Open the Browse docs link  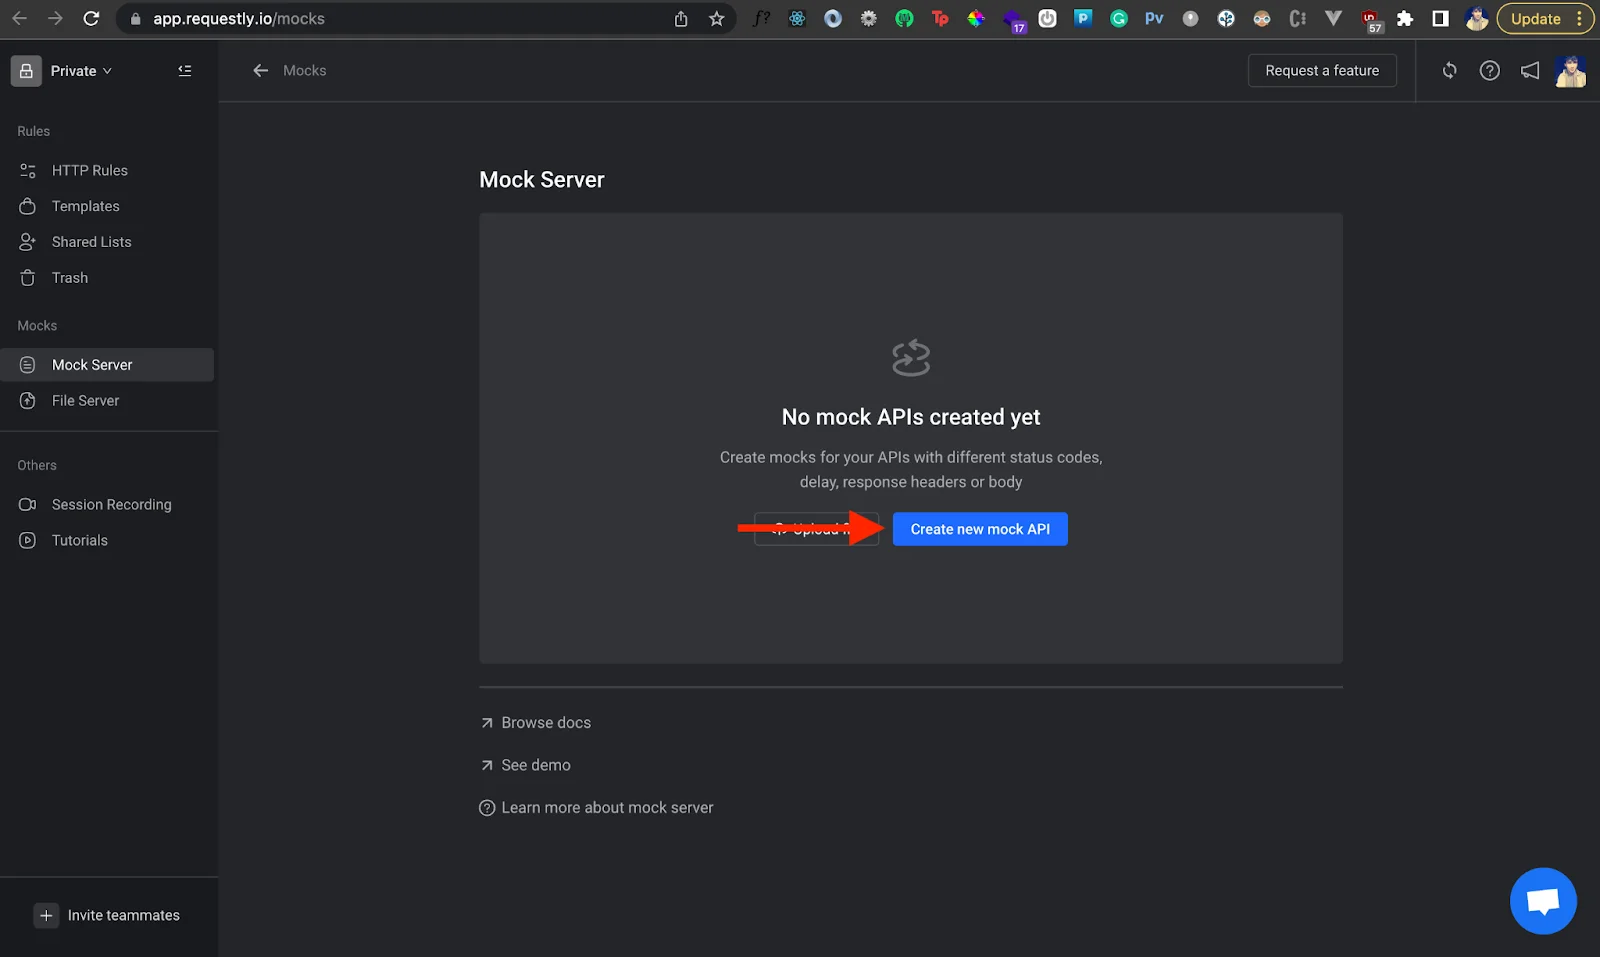(535, 723)
